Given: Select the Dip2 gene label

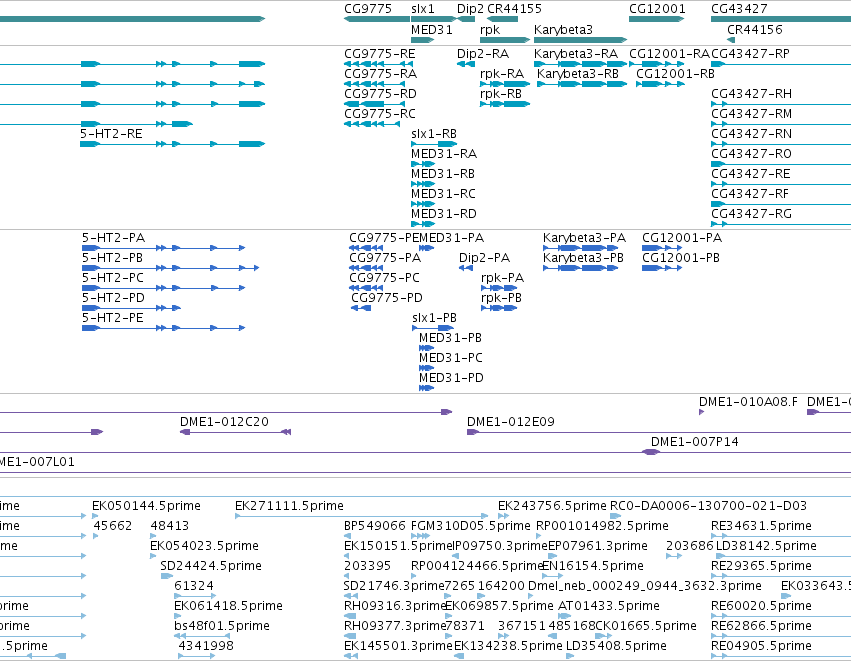Looking at the screenshot, I should 470,9.
